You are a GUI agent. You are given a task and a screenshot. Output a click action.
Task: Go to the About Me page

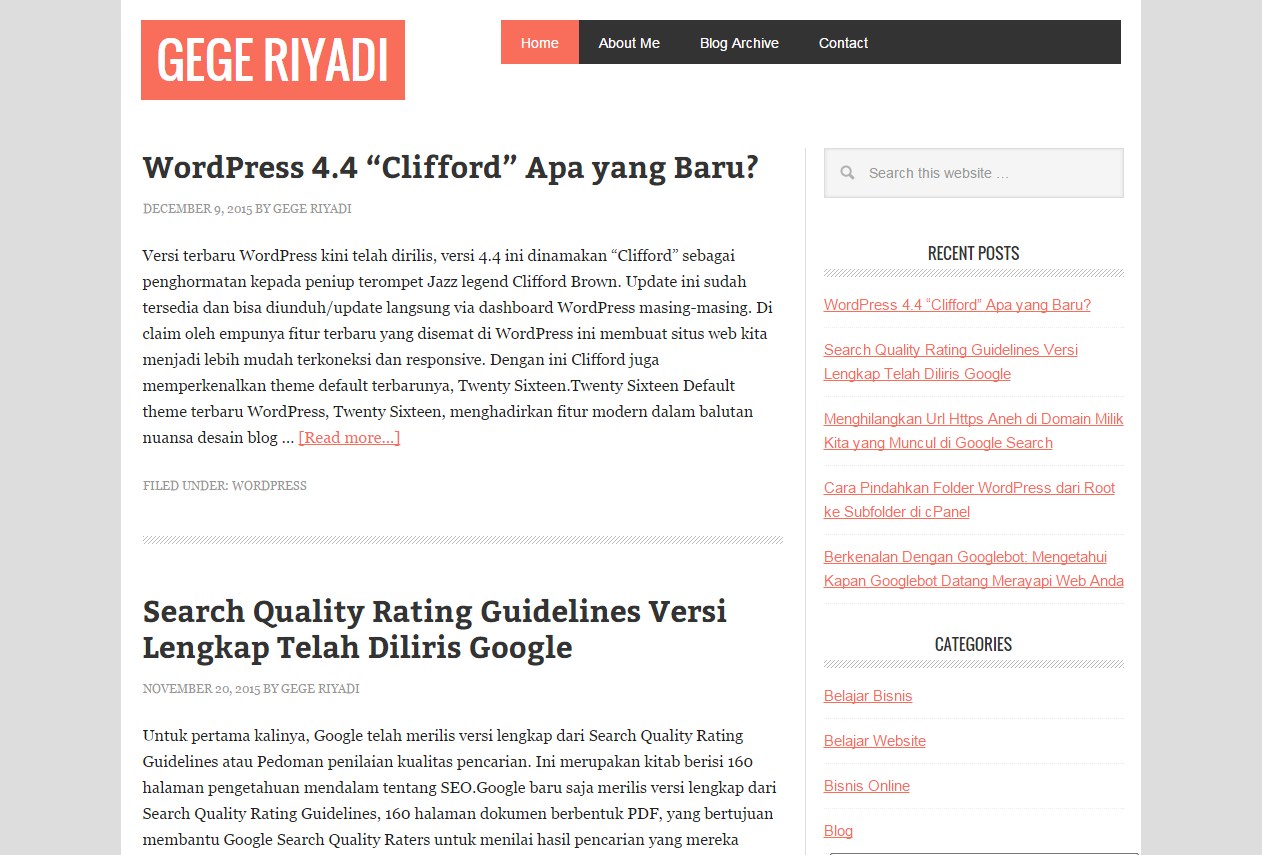pos(629,43)
